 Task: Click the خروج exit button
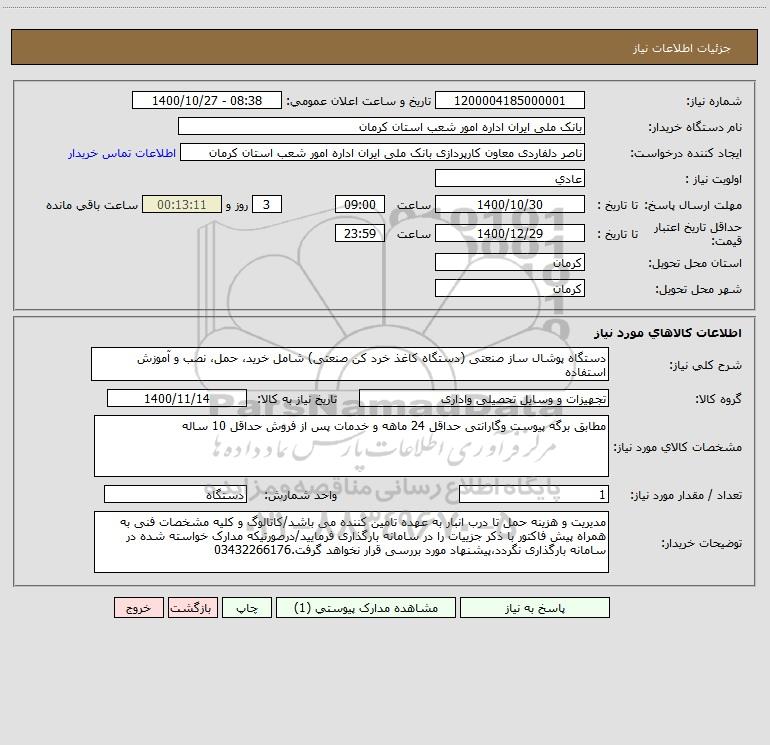coord(138,607)
